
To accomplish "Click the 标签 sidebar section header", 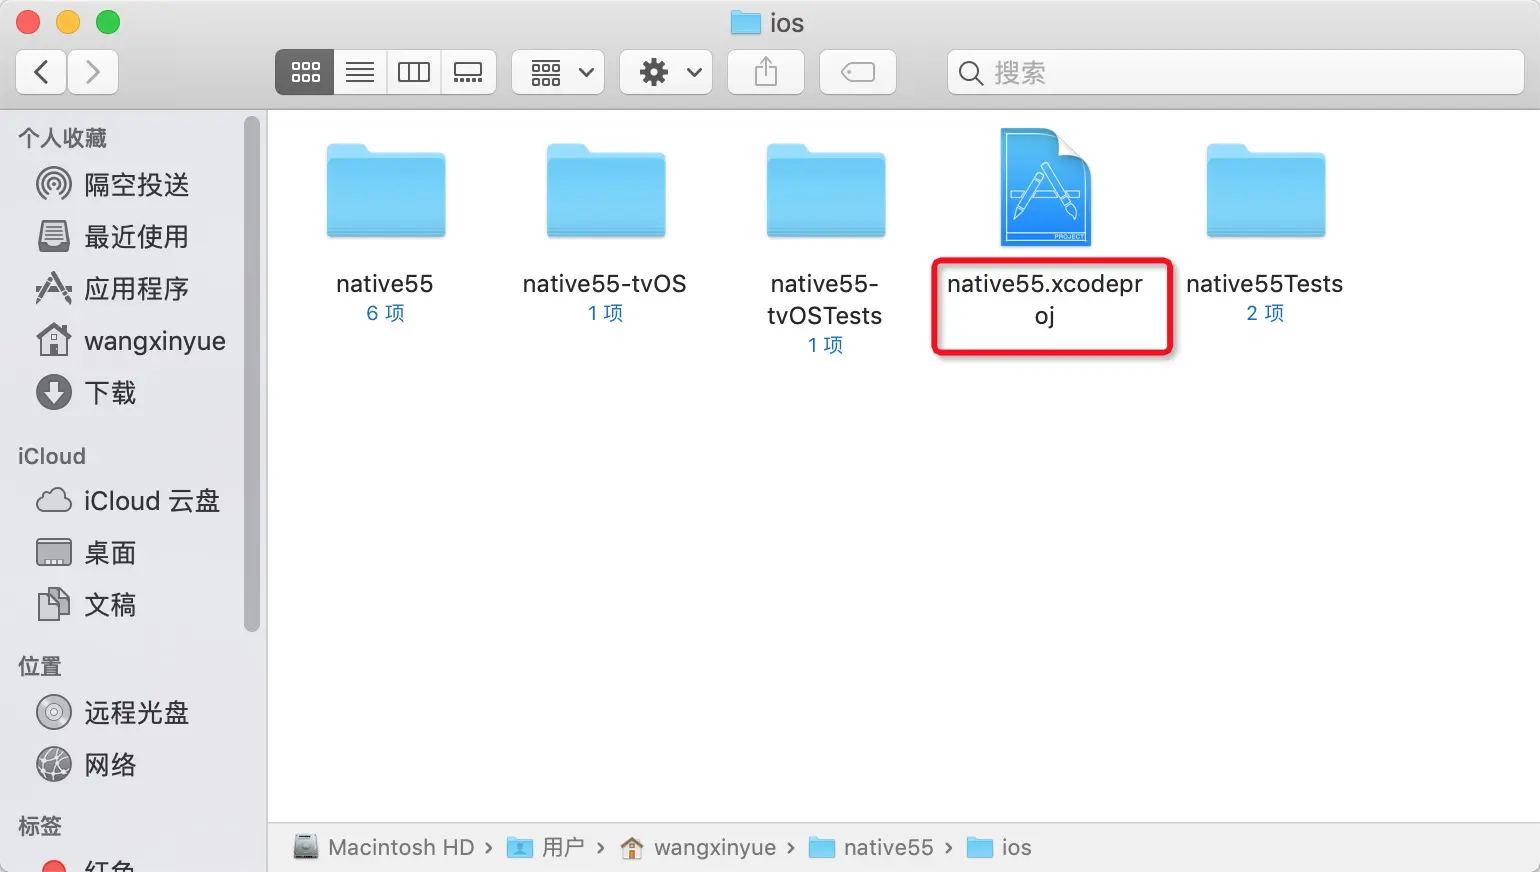I will [40, 826].
